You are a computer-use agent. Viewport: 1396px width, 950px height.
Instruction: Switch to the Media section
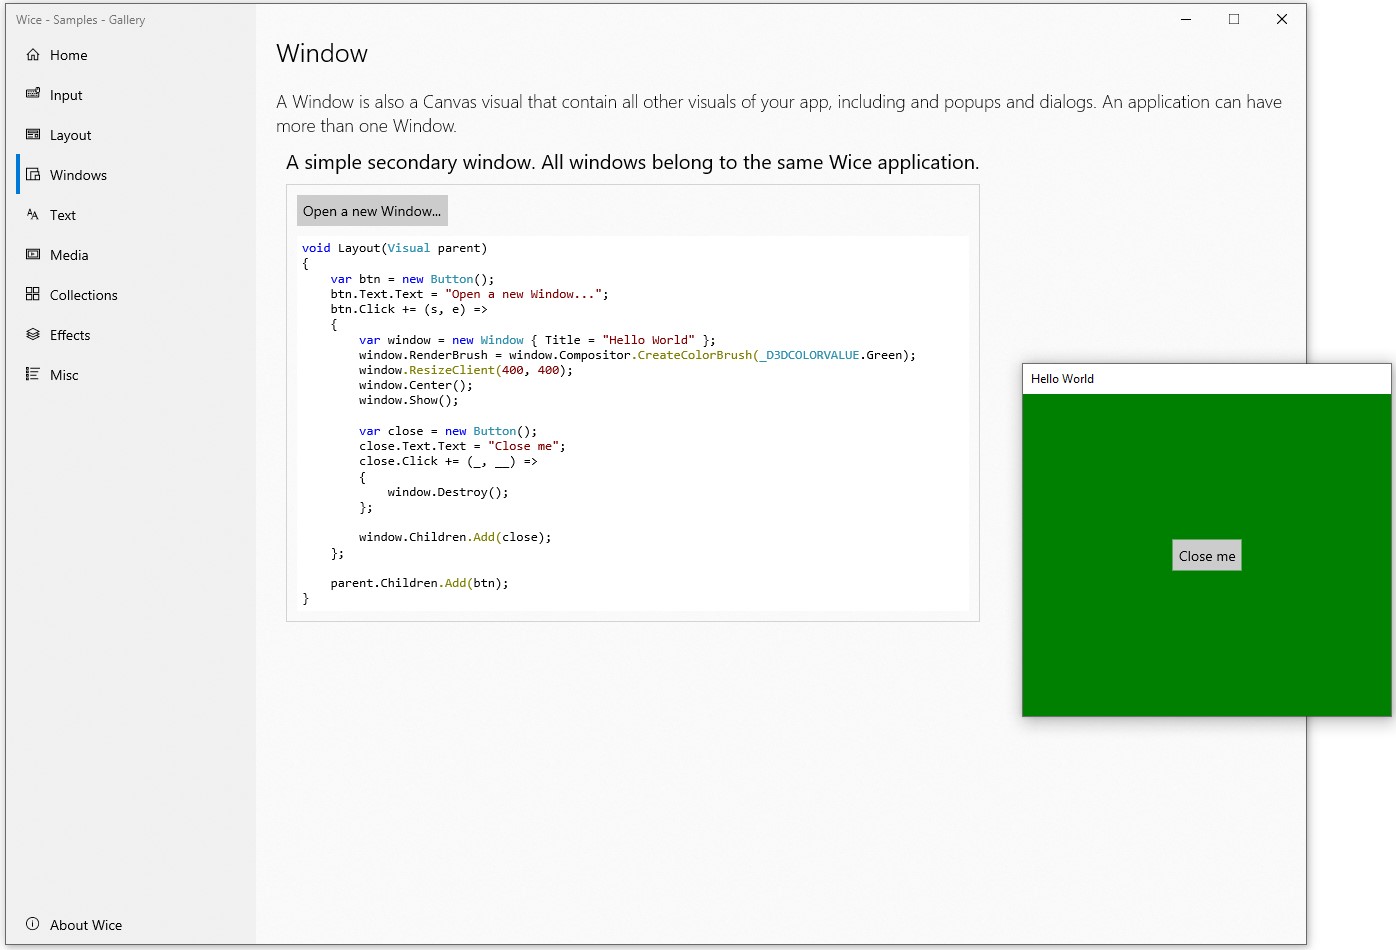tap(131, 255)
